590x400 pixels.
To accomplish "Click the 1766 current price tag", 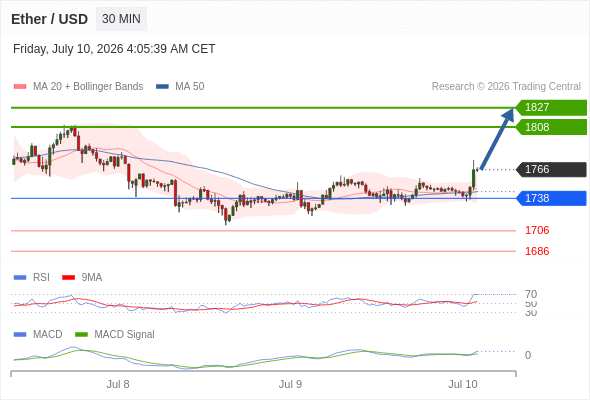I will [551, 169].
